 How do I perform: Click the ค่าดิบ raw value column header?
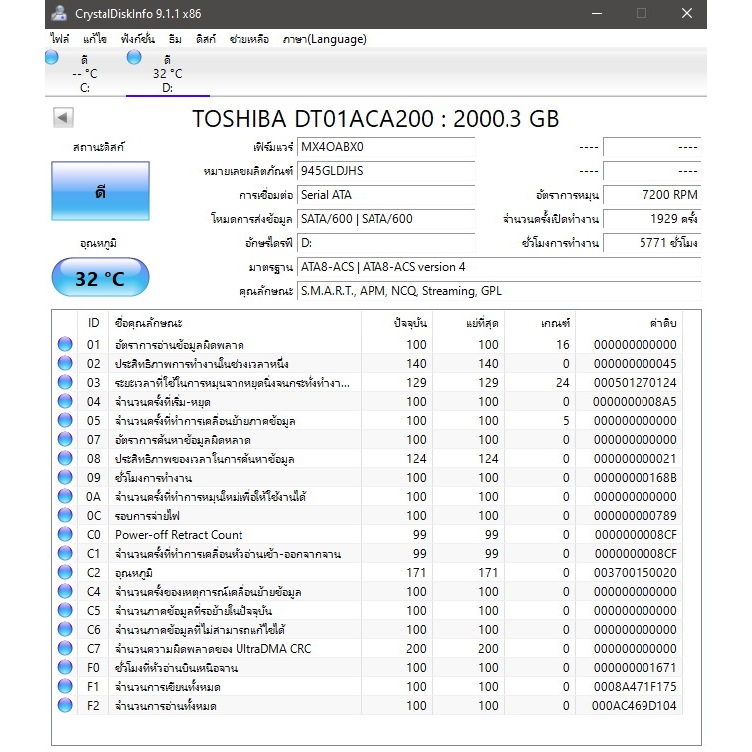pos(662,323)
